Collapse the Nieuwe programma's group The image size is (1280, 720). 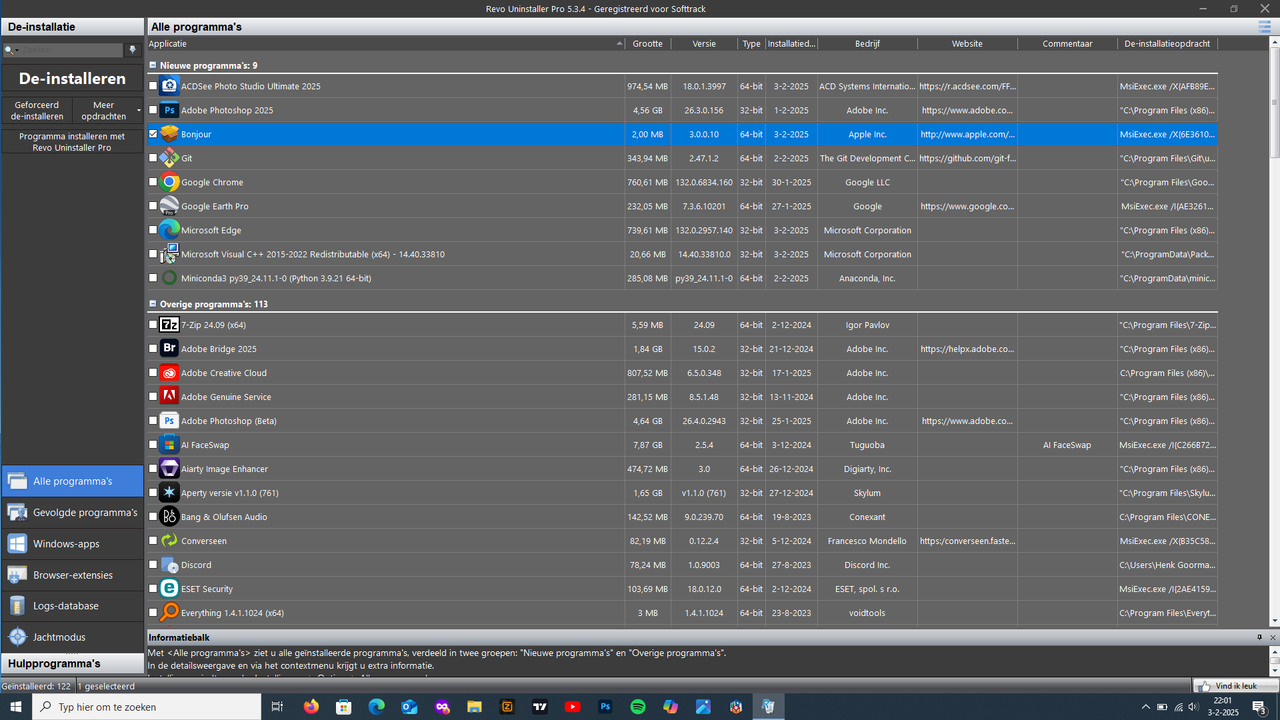pyautogui.click(x=153, y=65)
